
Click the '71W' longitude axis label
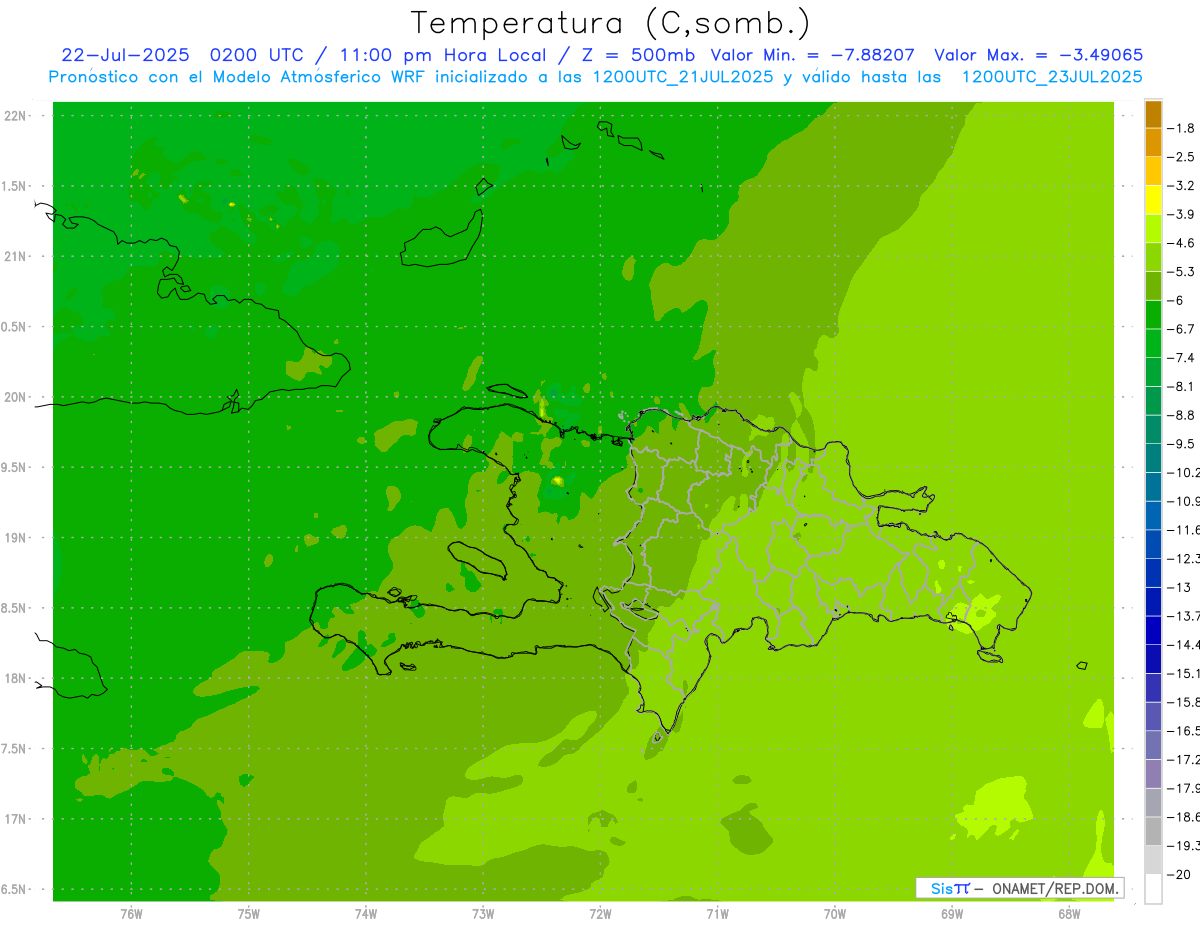pos(717,912)
